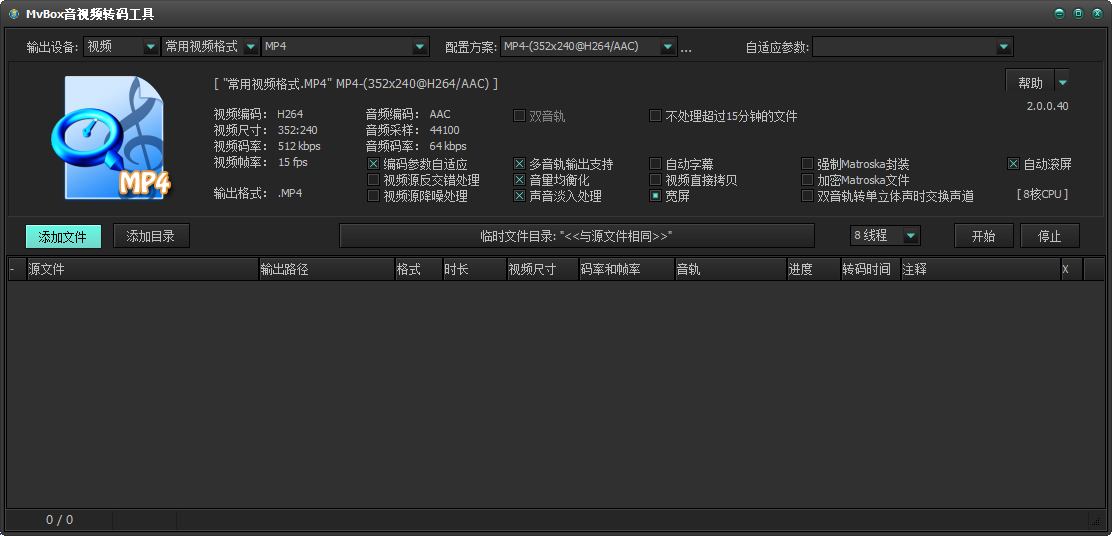Screen dimensions: 1112x536
Task: Click the 15 fps frame rate value
Action: point(292,162)
